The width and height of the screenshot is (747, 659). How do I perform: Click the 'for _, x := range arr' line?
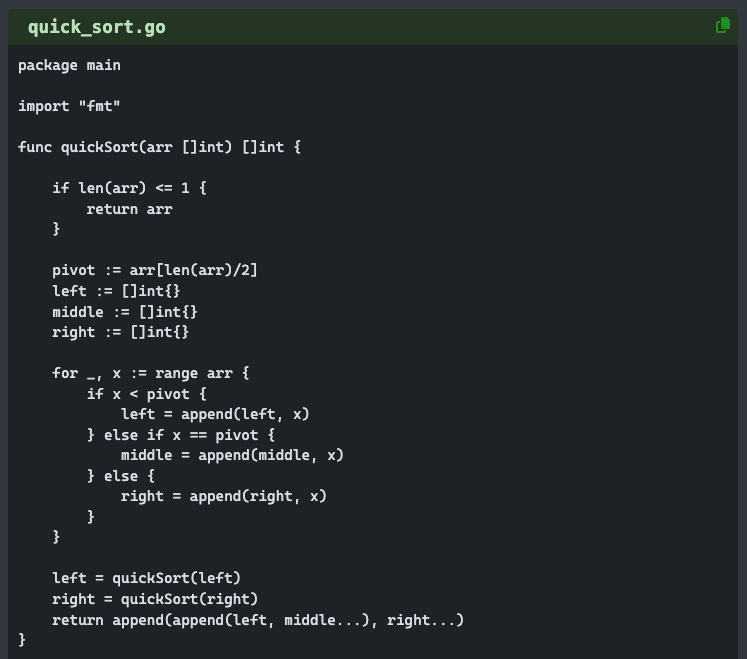(x=151, y=373)
